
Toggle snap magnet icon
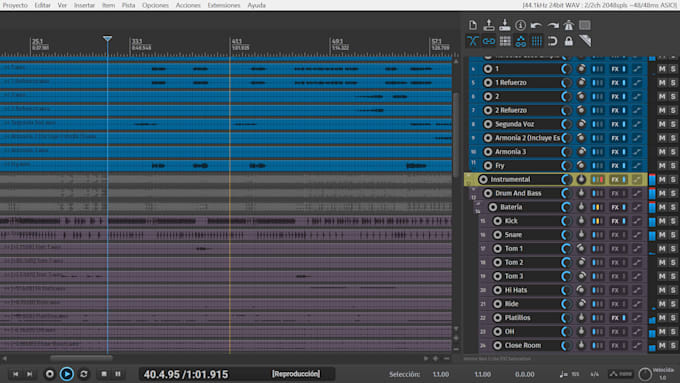coord(552,41)
